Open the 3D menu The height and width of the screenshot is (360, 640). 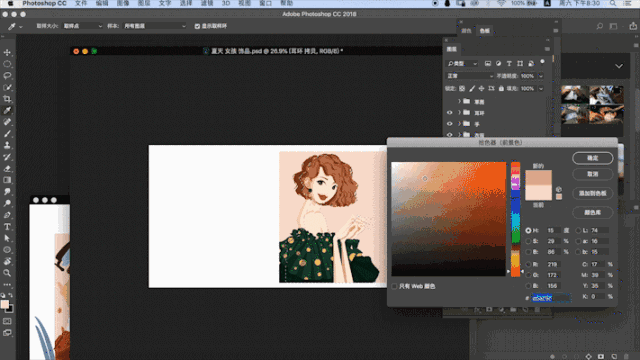(226, 3)
